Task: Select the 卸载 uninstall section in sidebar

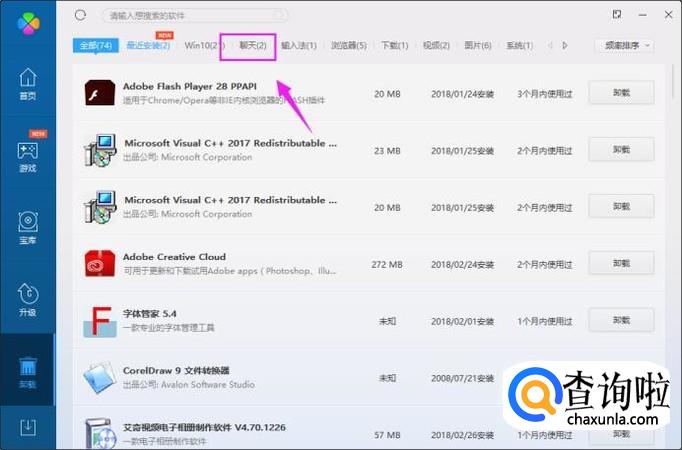Action: 28,372
